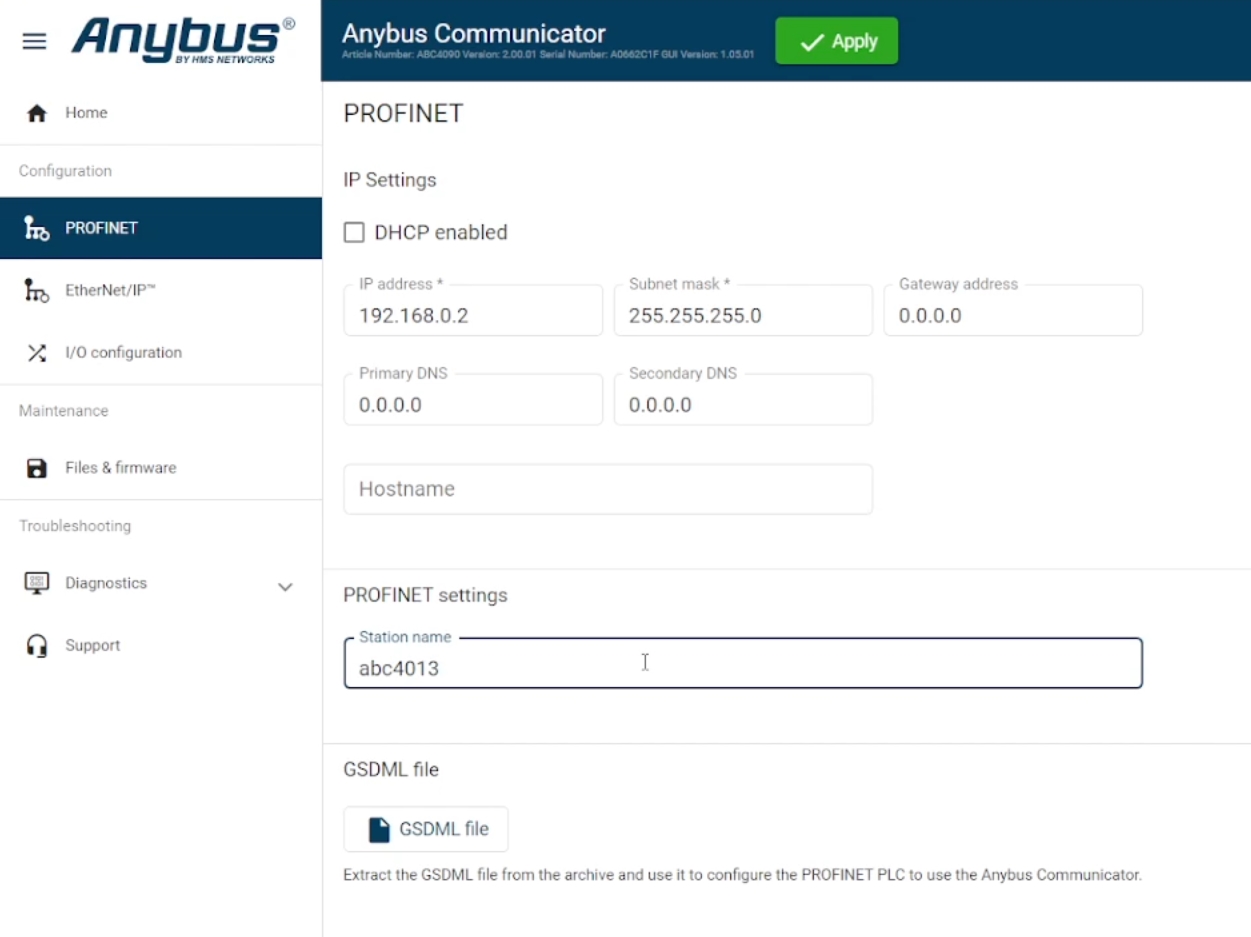The height and width of the screenshot is (937, 1251).
Task: Click the GSDML file document icon
Action: coord(379,829)
